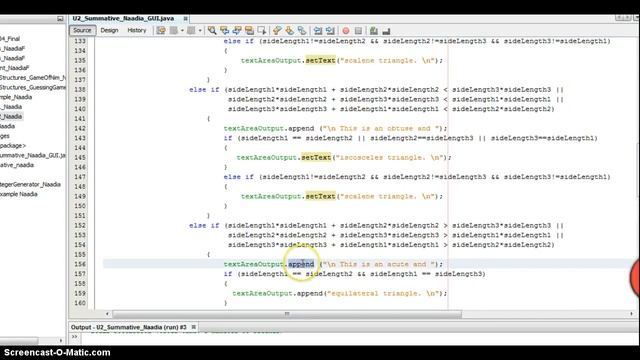This screenshot has width=640, height=360.
Task: Click the else if keyword on line 152
Action: [204, 225]
